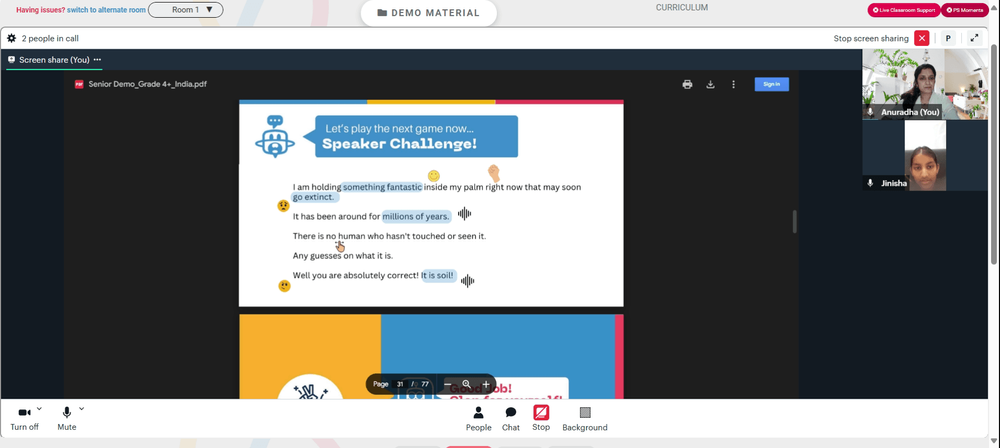This screenshot has height=448, width=1000.
Task: Click the PDF zoom magnifier icon
Action: (x=466, y=384)
